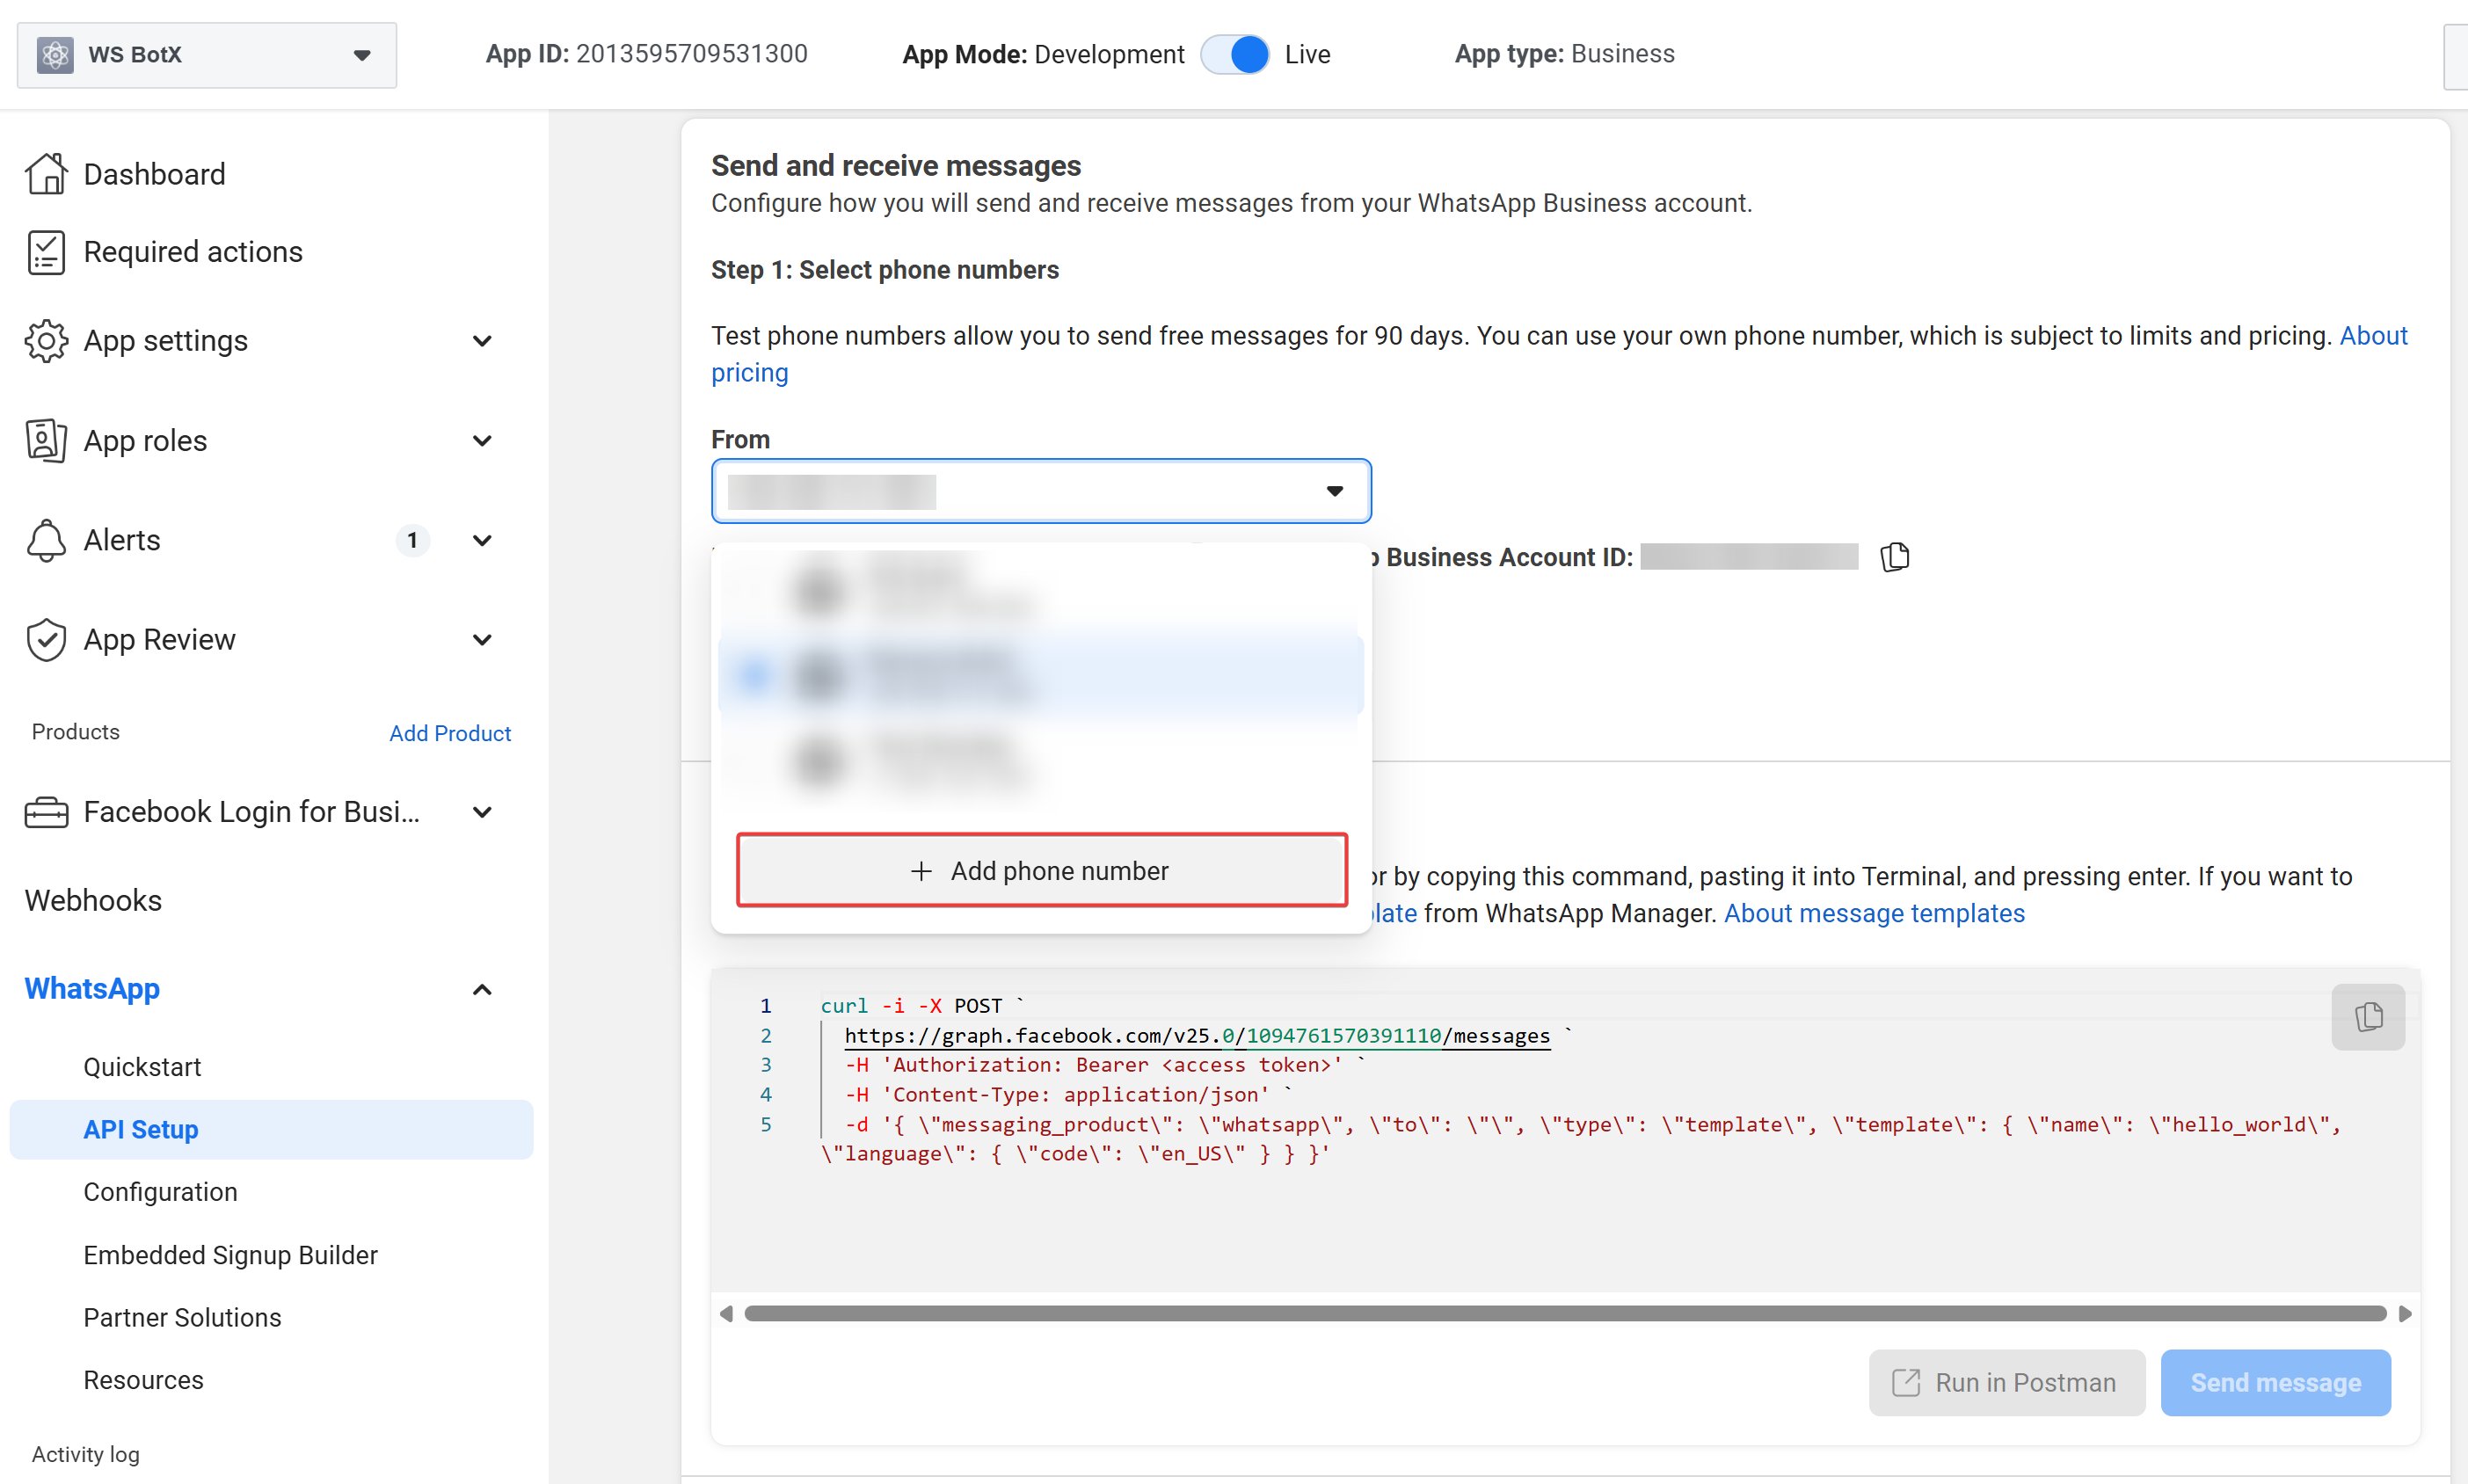This screenshot has width=2468, height=1484.
Task: Open Partner Solutions page
Action: (x=182, y=1318)
